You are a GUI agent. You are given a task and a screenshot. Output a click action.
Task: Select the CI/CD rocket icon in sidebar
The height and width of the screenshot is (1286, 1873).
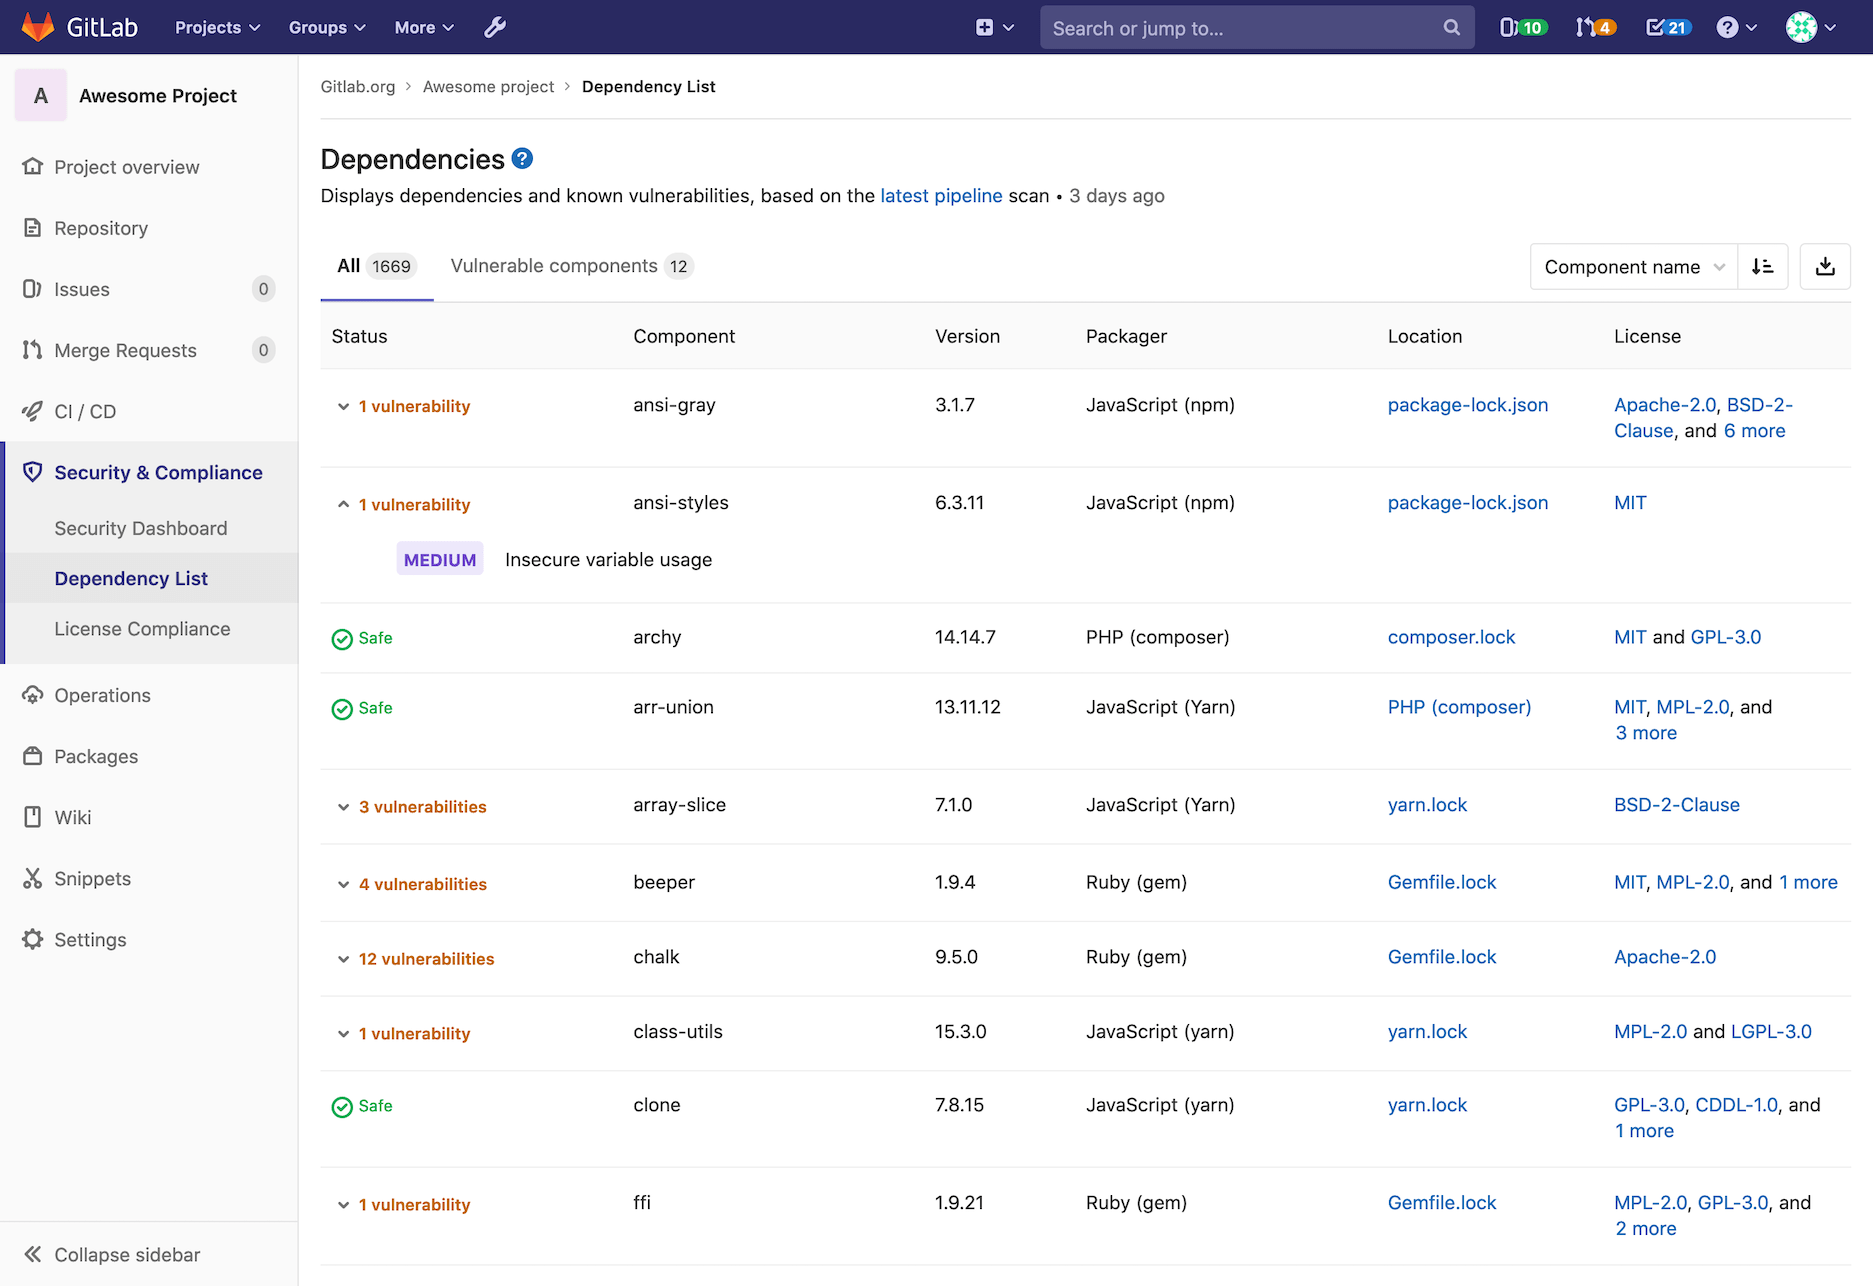coord(33,411)
